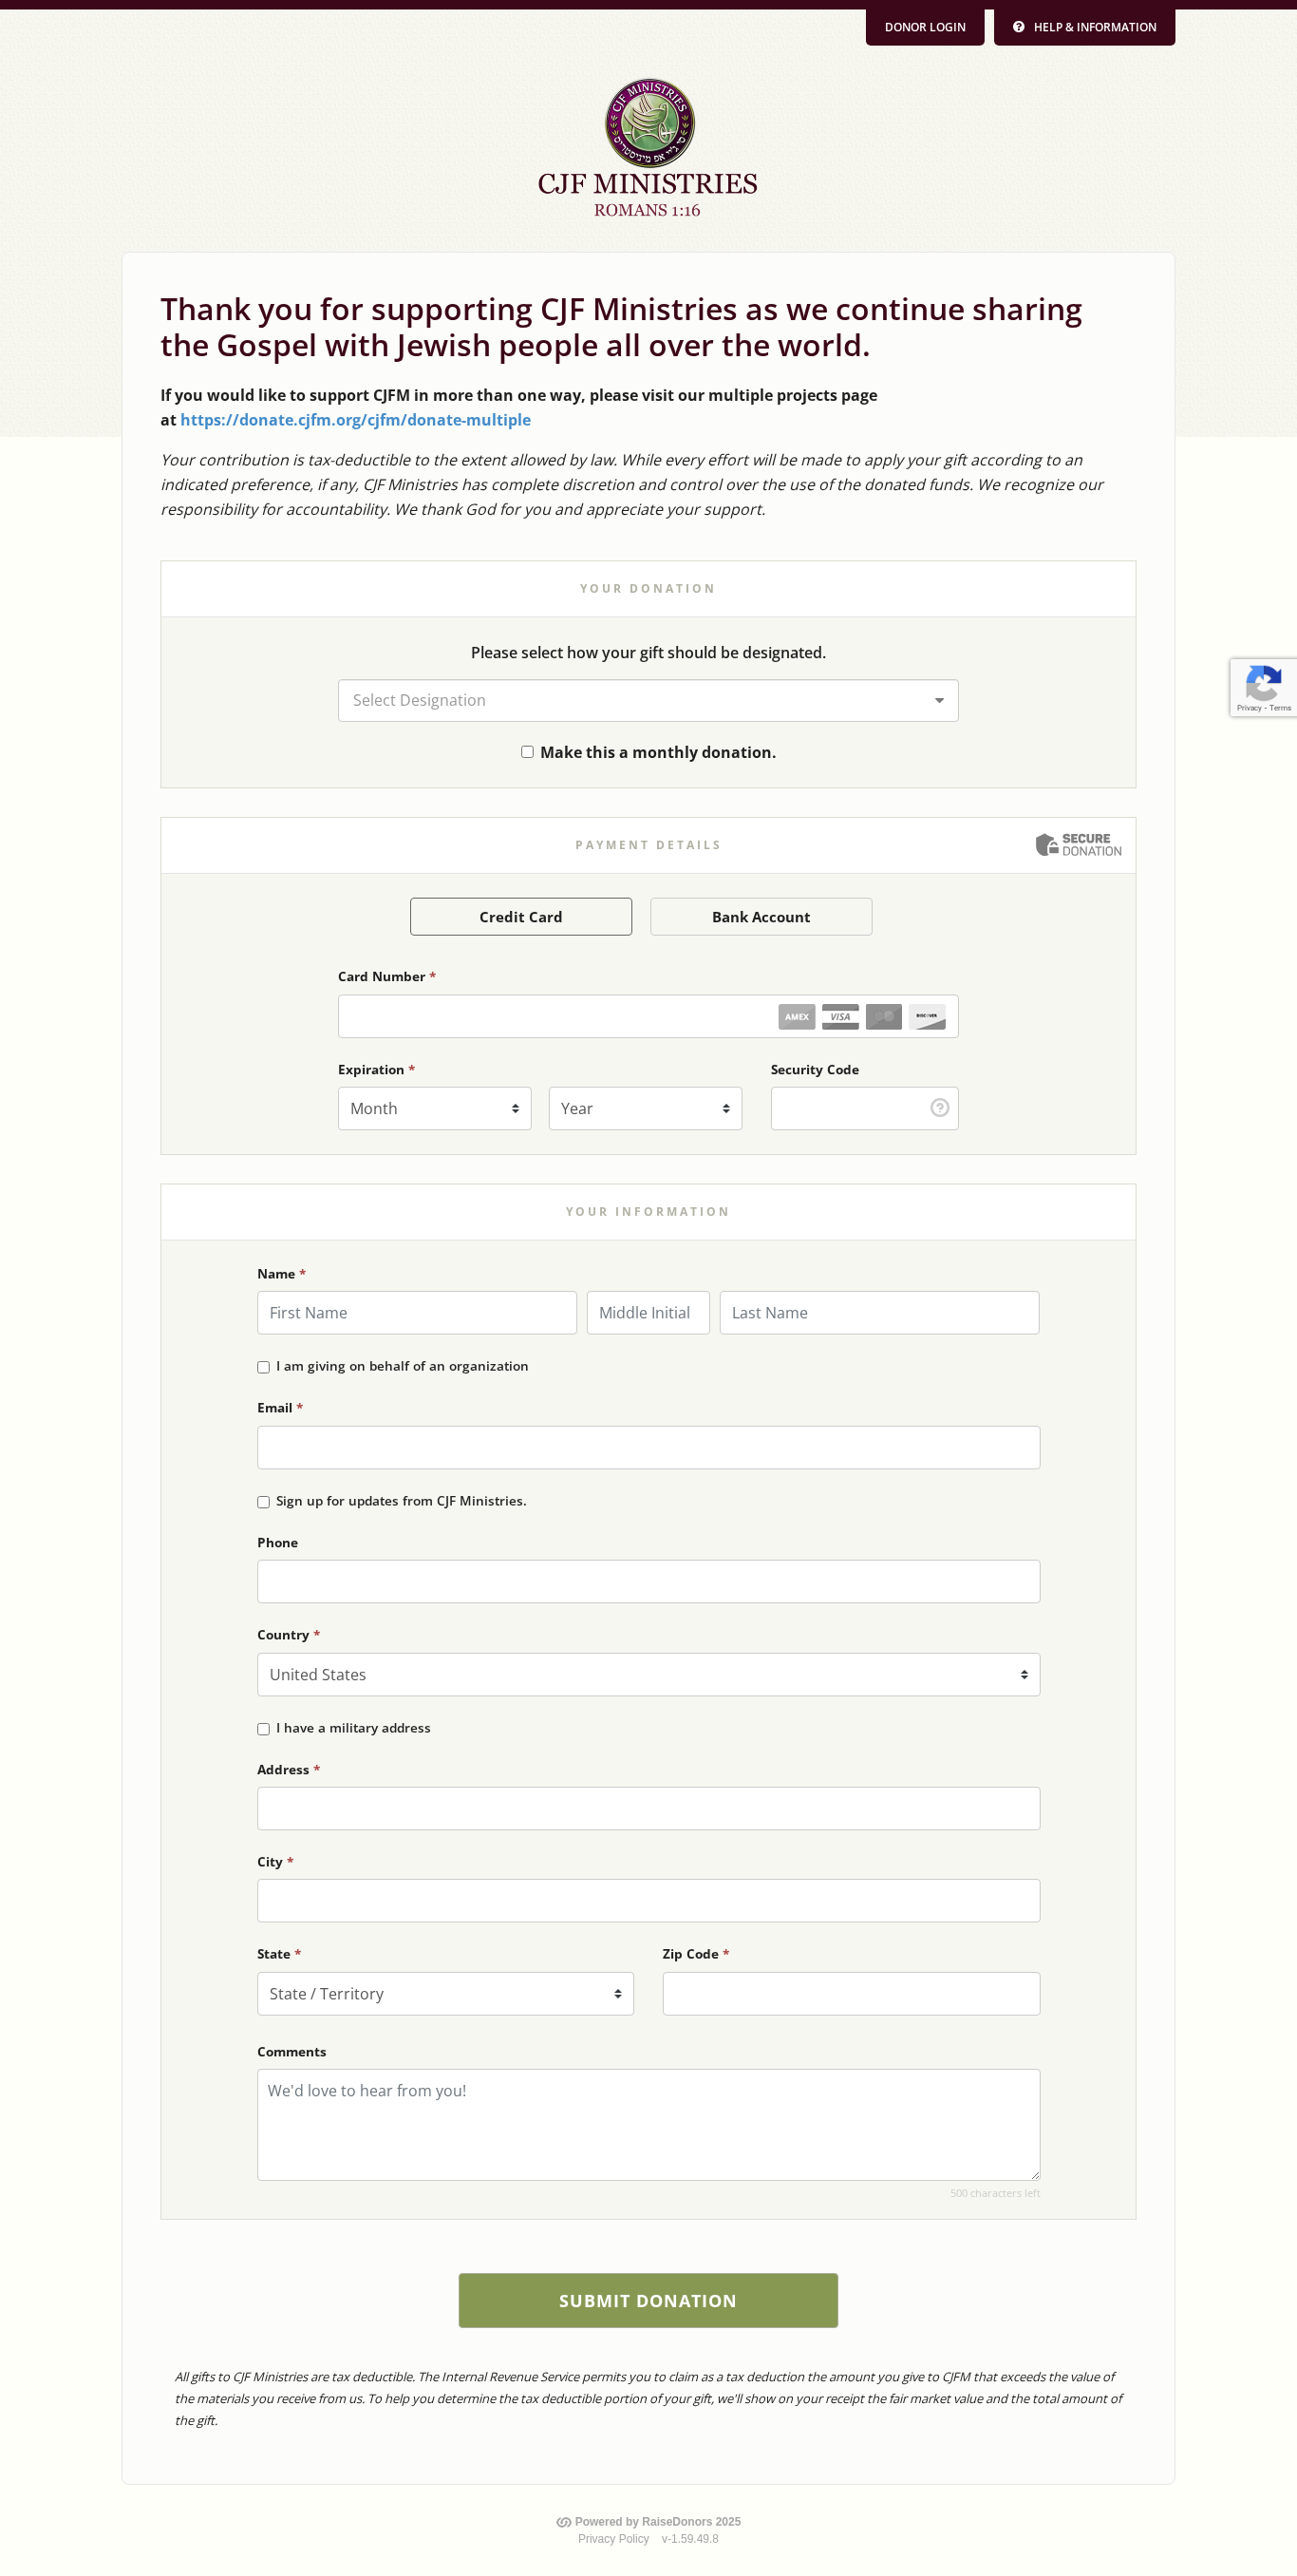Focus the Address field

tap(648, 1808)
